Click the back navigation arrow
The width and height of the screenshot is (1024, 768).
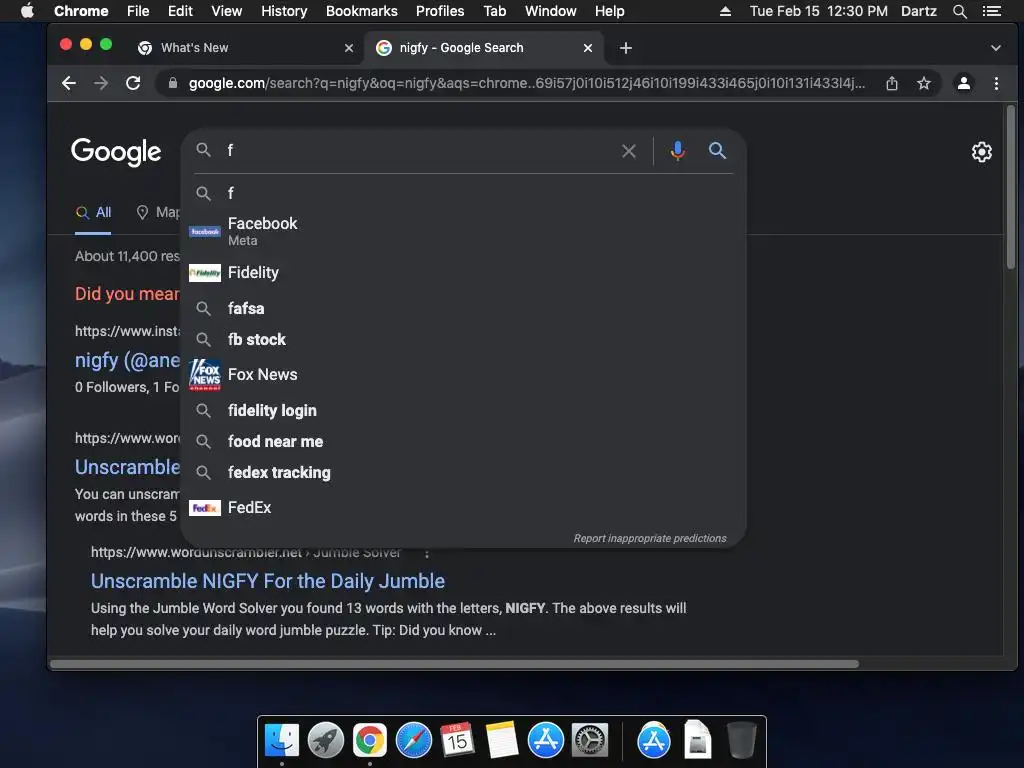69,83
